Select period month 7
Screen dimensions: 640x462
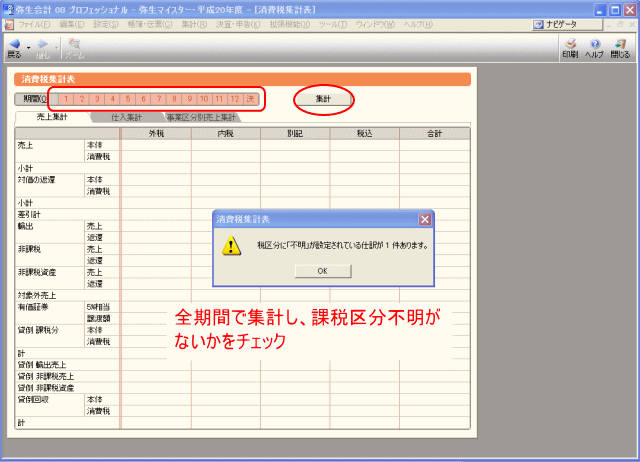coord(159,99)
